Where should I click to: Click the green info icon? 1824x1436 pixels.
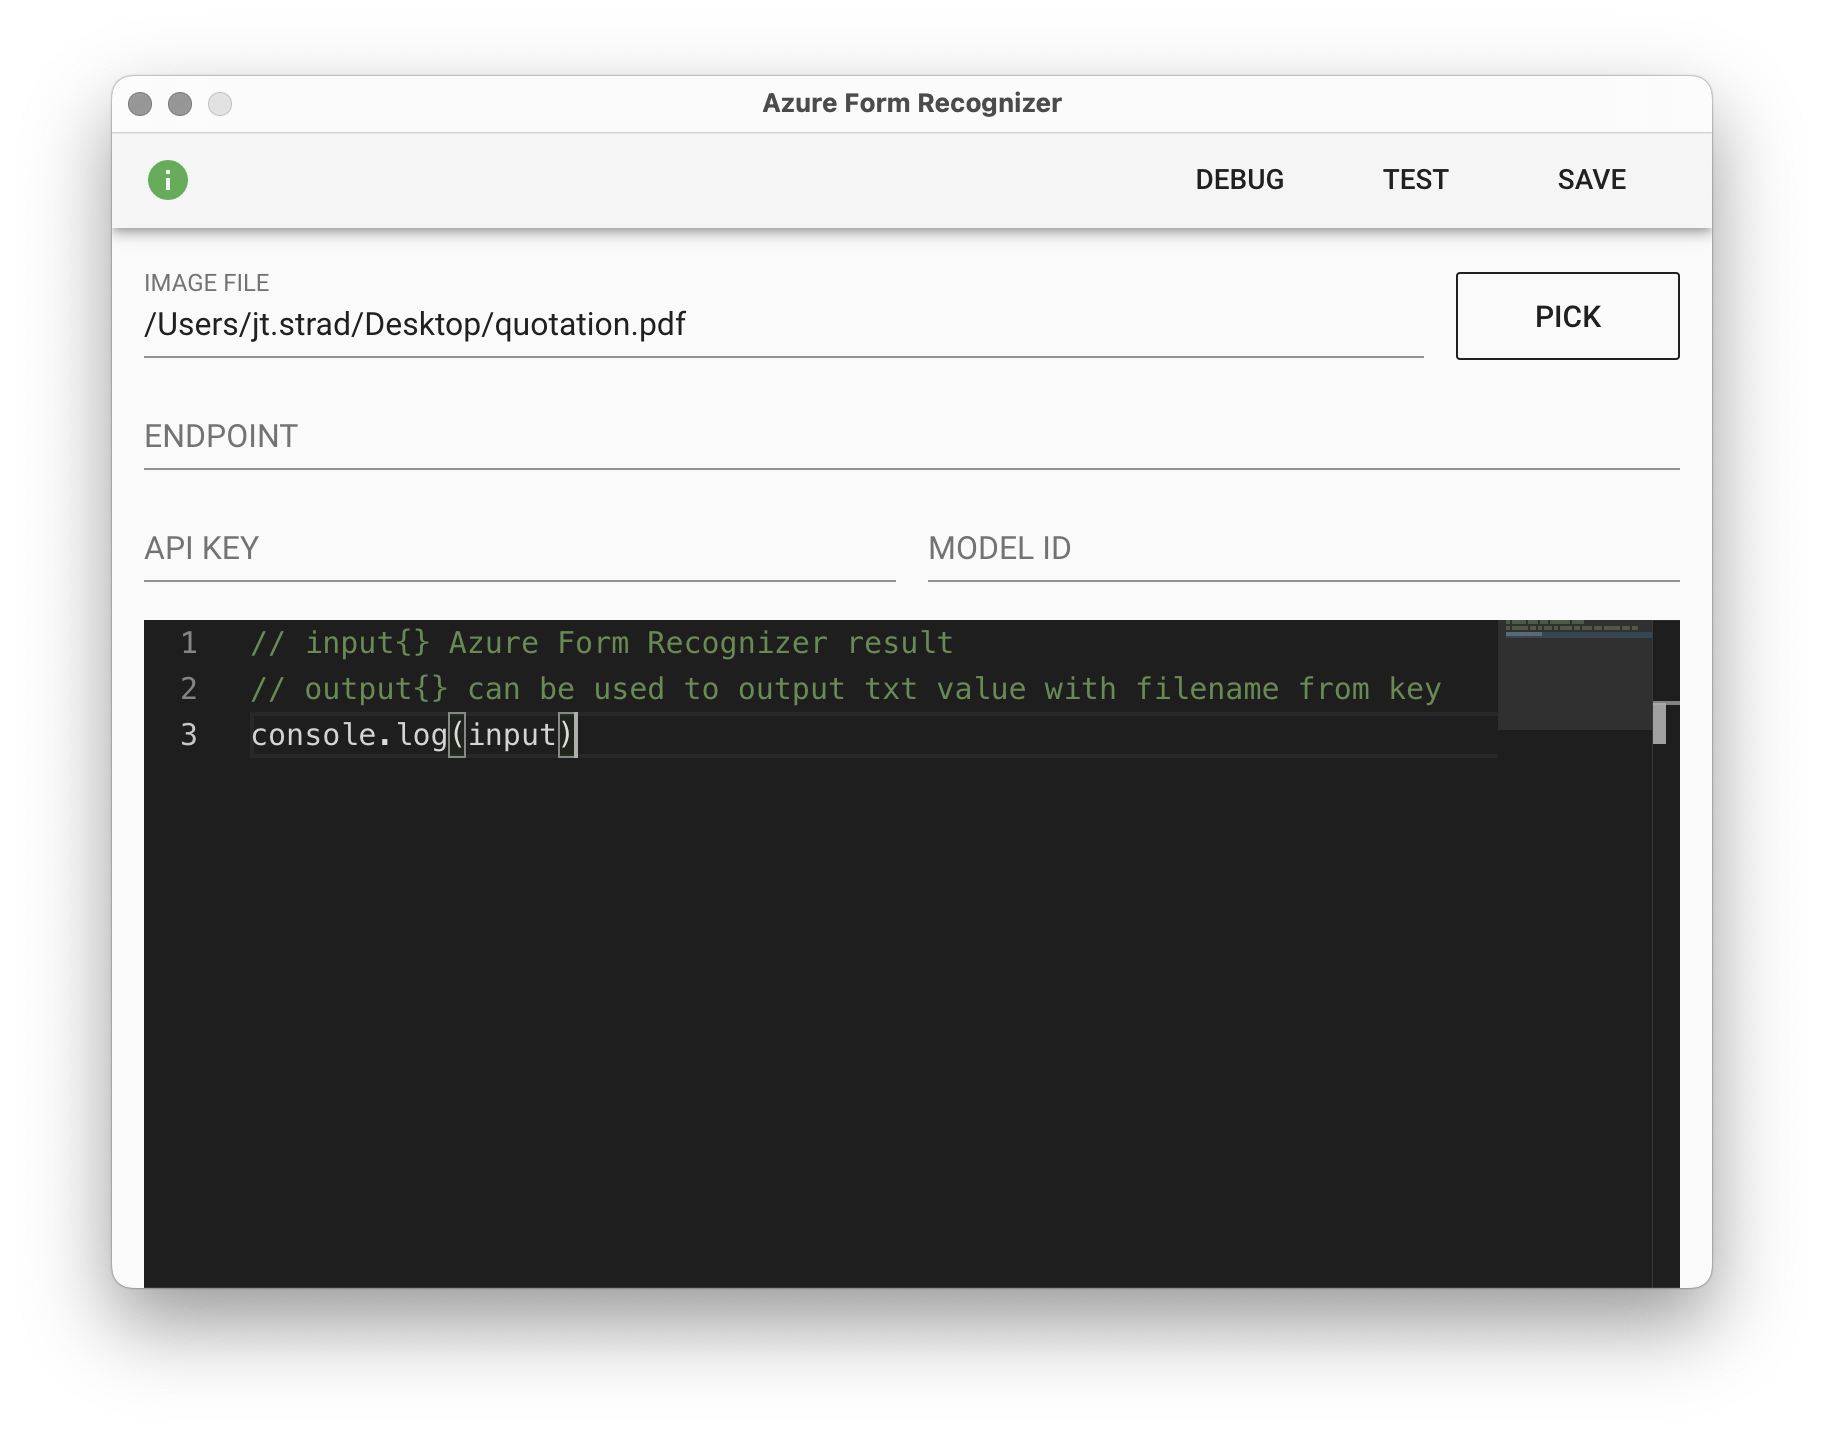point(168,180)
